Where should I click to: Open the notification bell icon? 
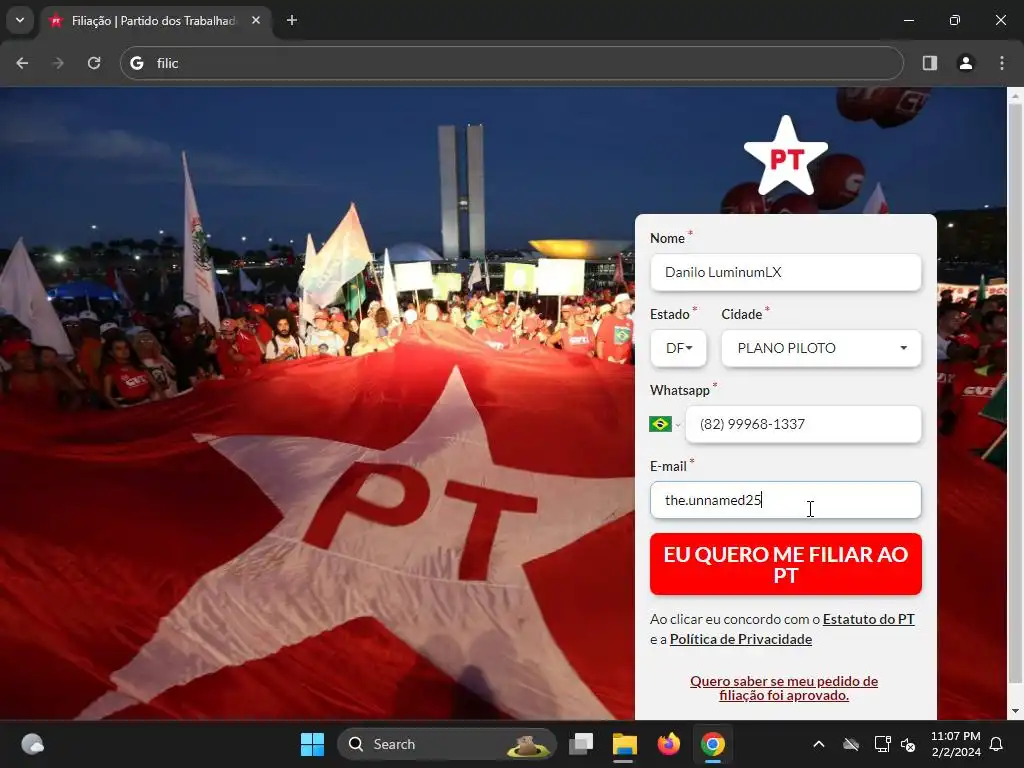[997, 744]
